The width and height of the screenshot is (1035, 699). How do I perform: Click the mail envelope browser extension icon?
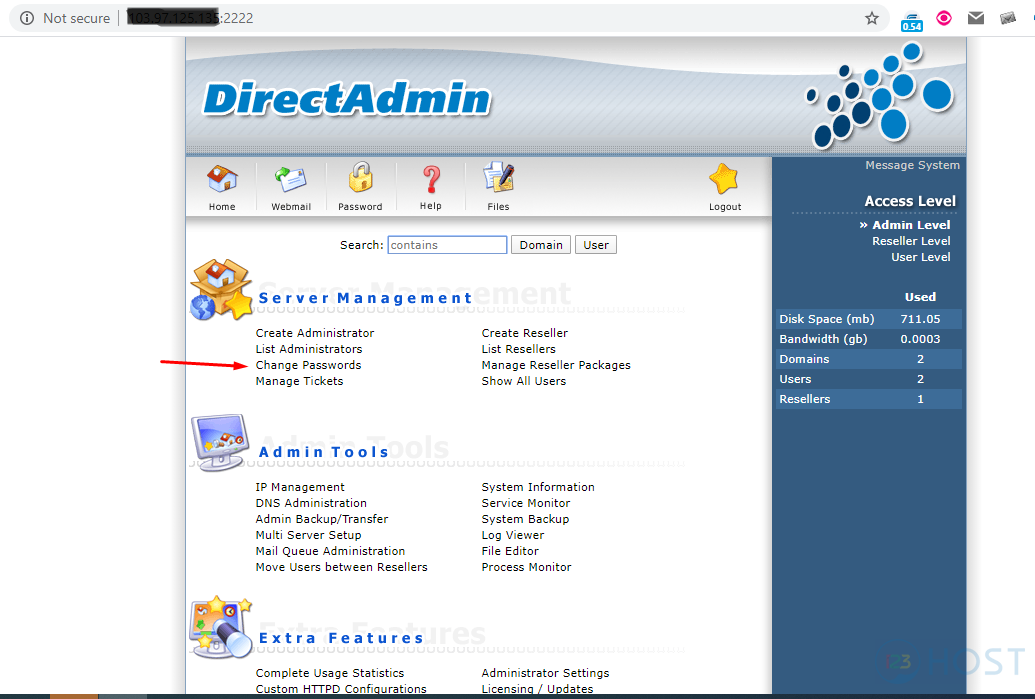(976, 18)
